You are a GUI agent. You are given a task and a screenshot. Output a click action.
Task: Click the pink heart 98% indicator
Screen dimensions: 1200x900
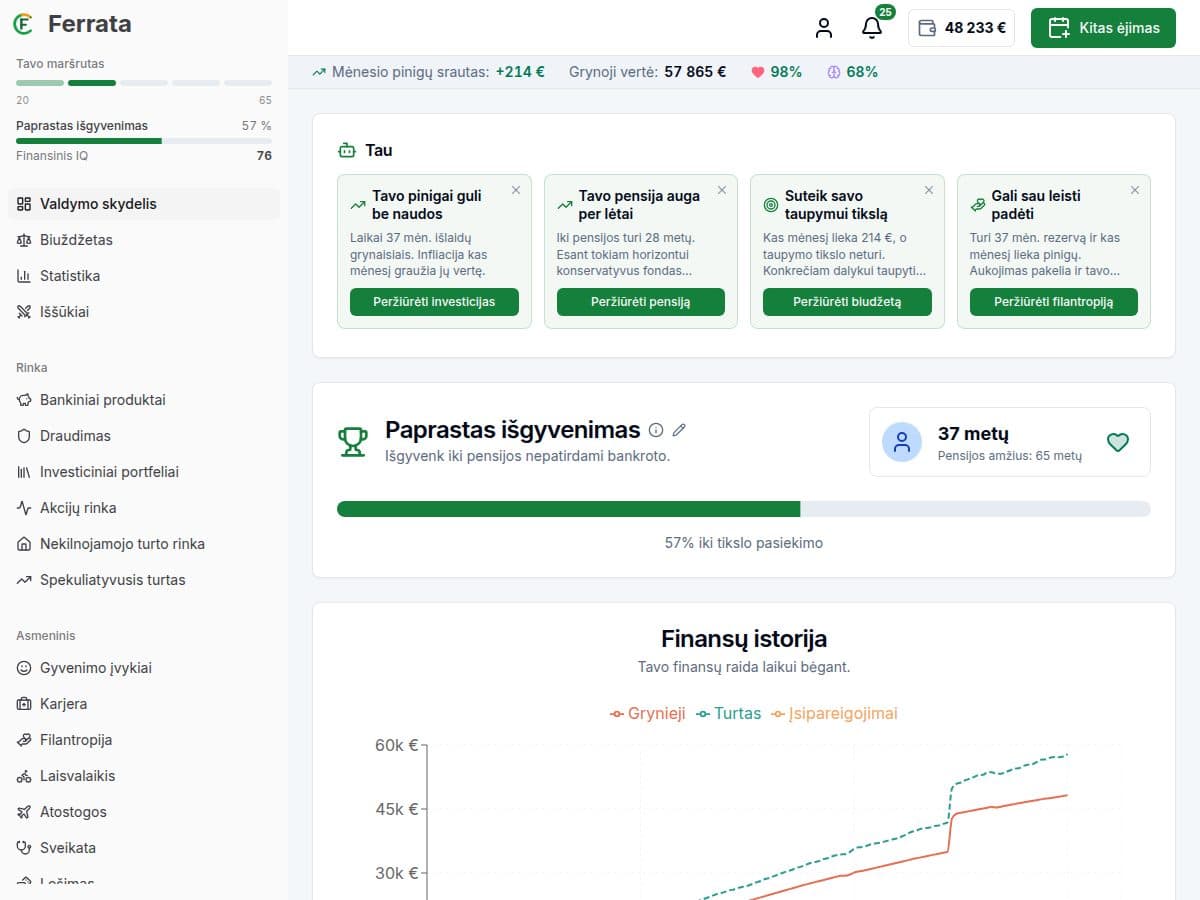tap(776, 72)
